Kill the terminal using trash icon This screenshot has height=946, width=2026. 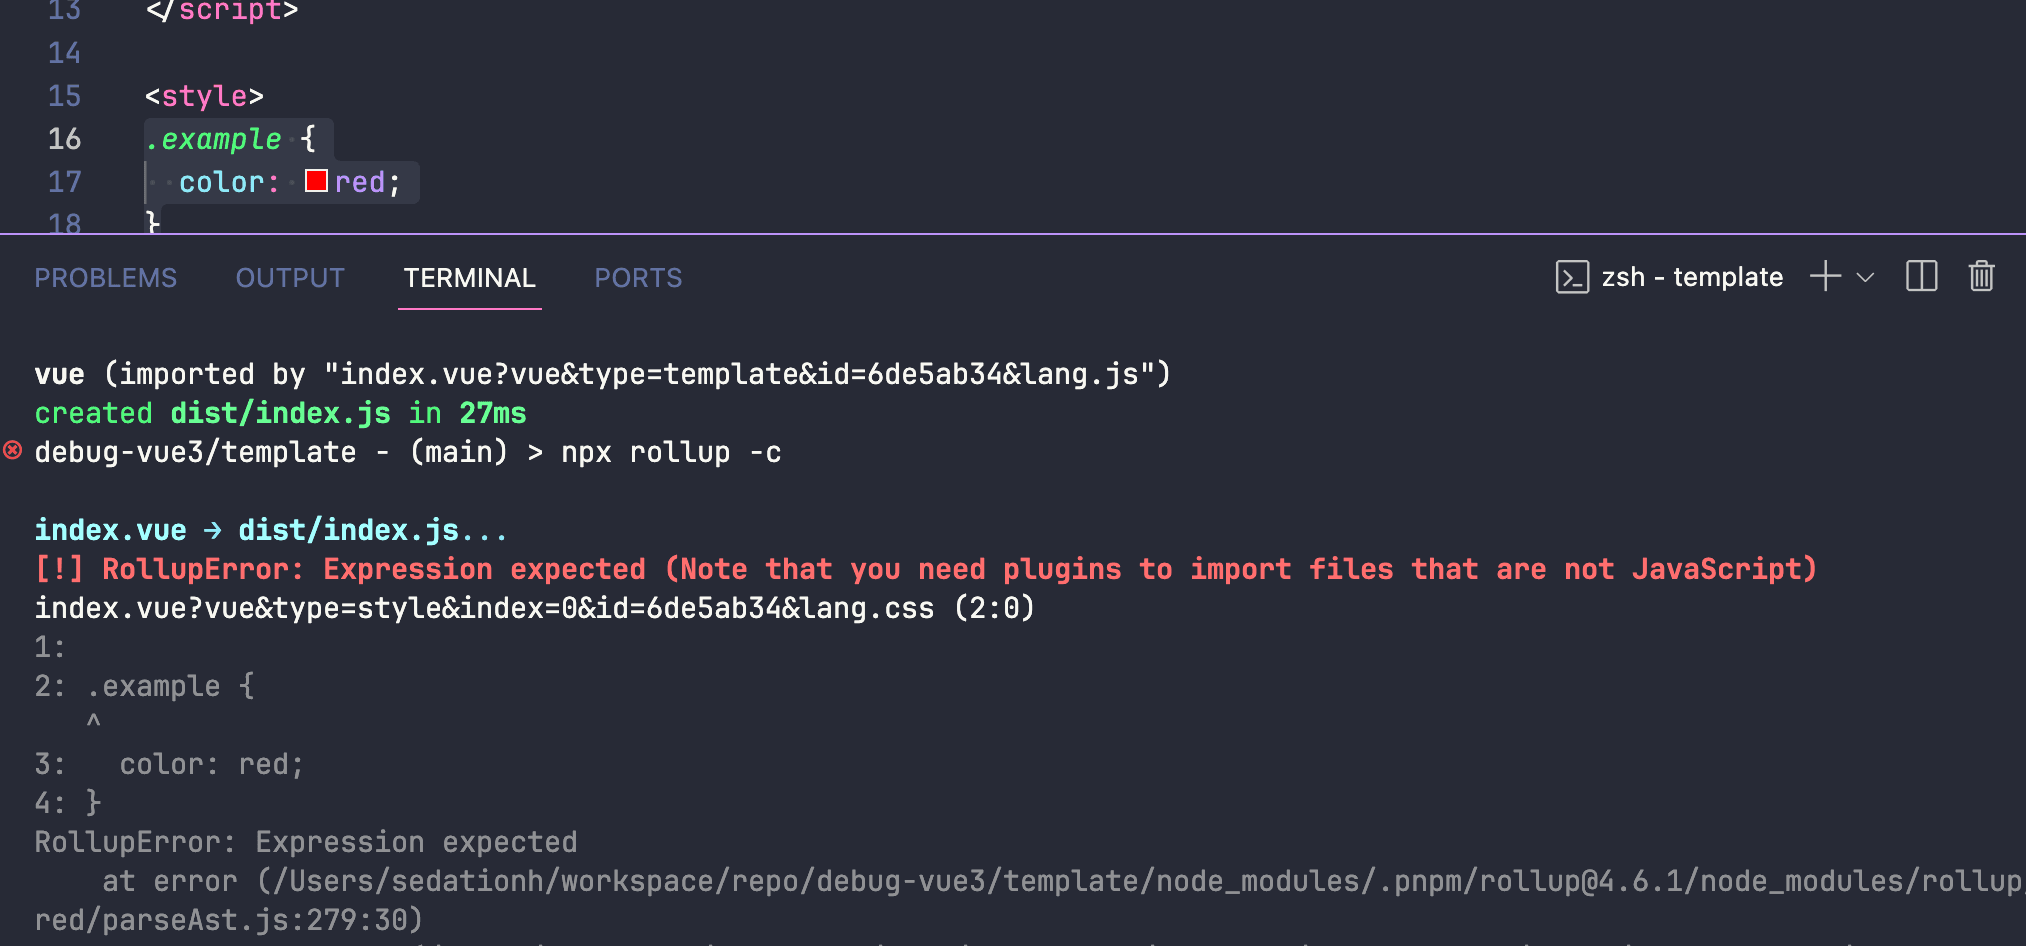1981,276
